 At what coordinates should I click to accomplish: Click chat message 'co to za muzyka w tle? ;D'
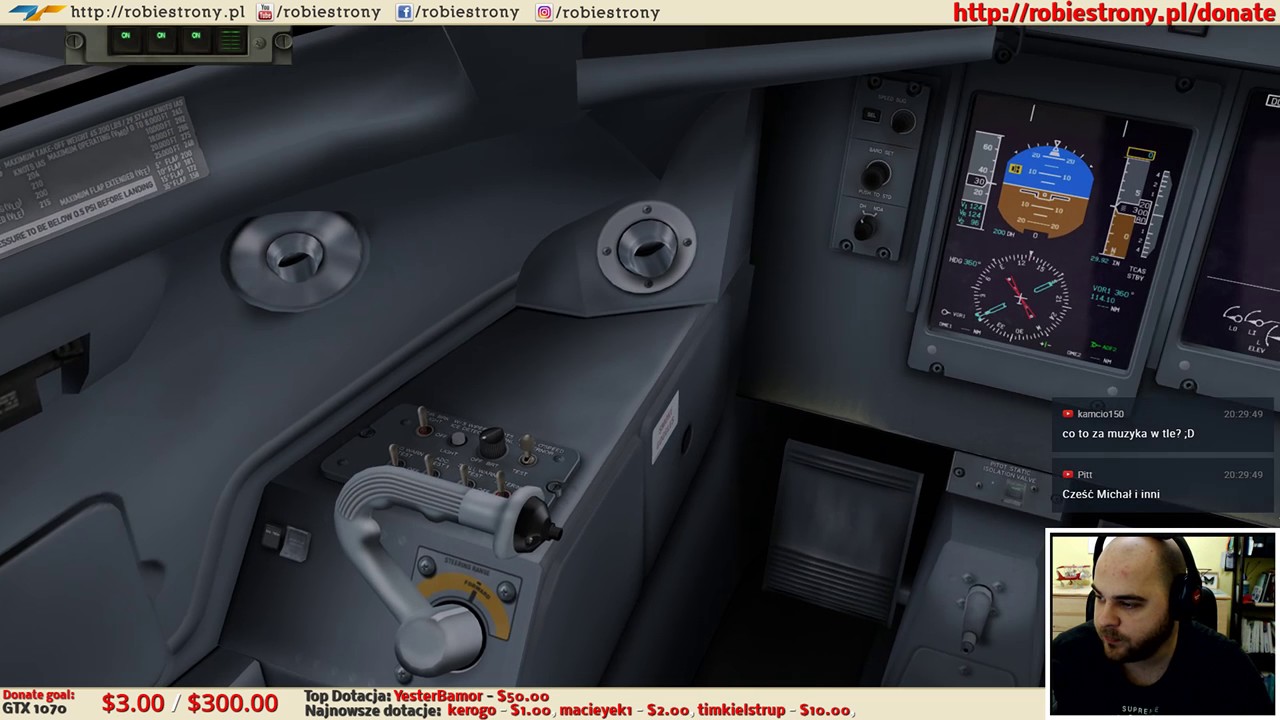tap(1128, 433)
